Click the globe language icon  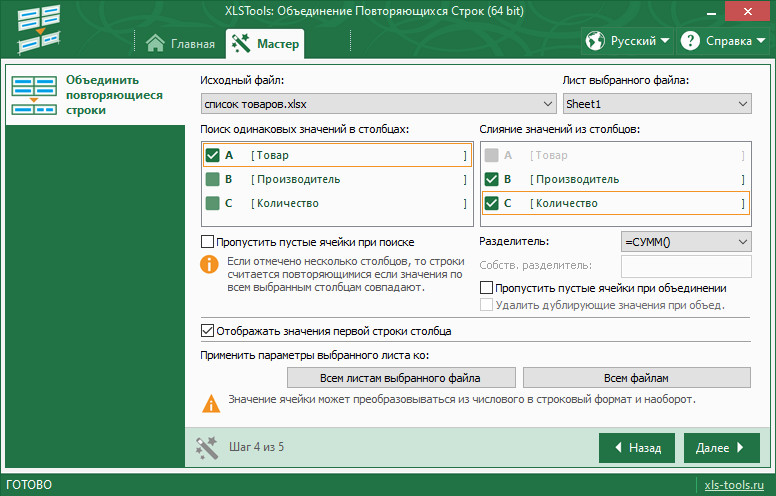coord(597,41)
